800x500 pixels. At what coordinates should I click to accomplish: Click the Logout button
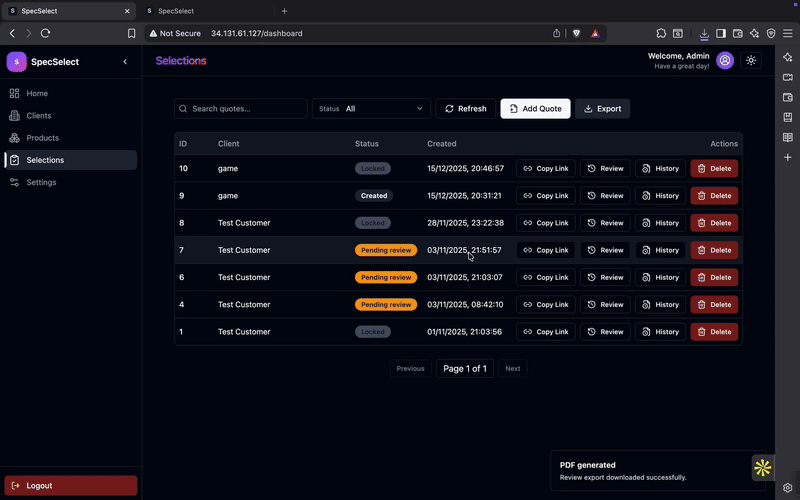pos(71,486)
